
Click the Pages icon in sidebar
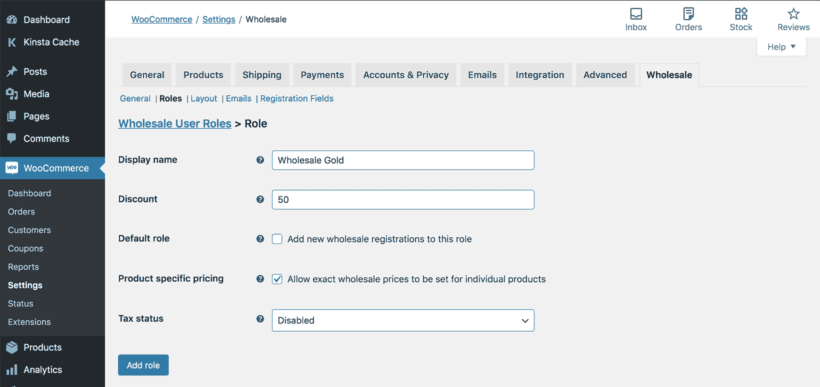click(x=12, y=117)
